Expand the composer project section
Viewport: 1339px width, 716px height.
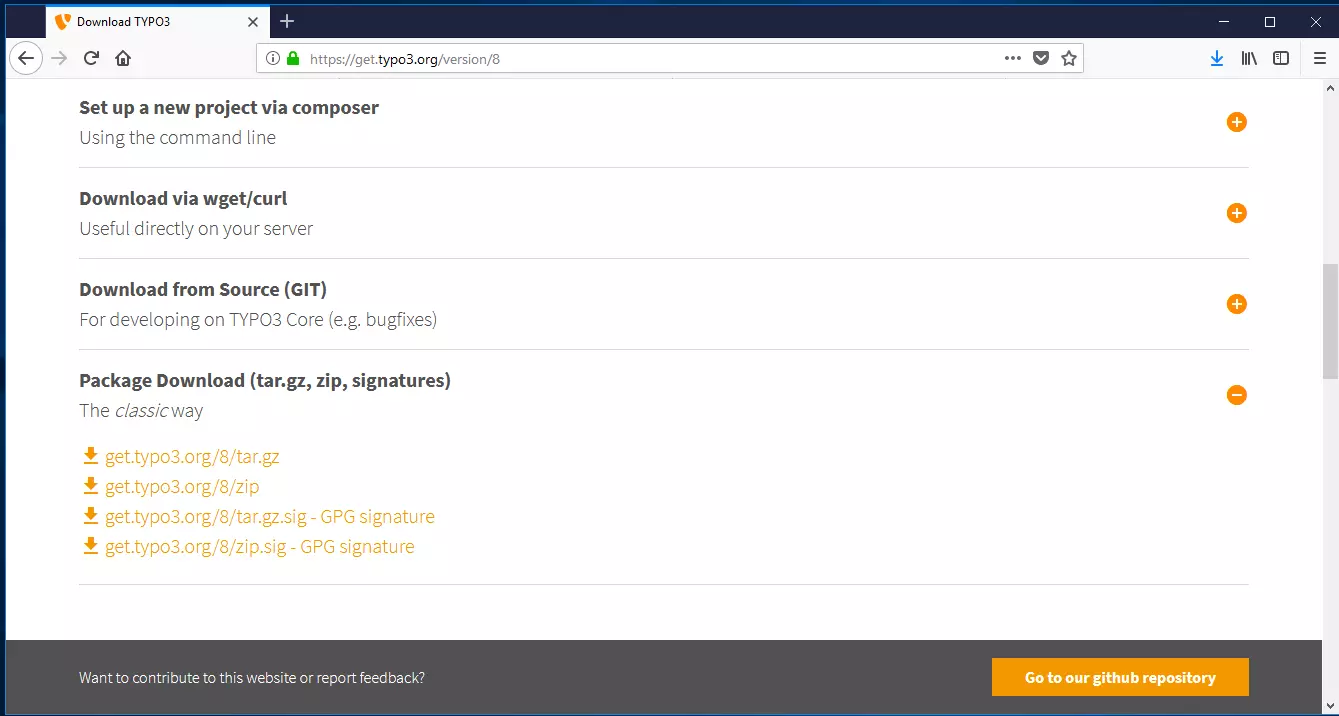1237,122
